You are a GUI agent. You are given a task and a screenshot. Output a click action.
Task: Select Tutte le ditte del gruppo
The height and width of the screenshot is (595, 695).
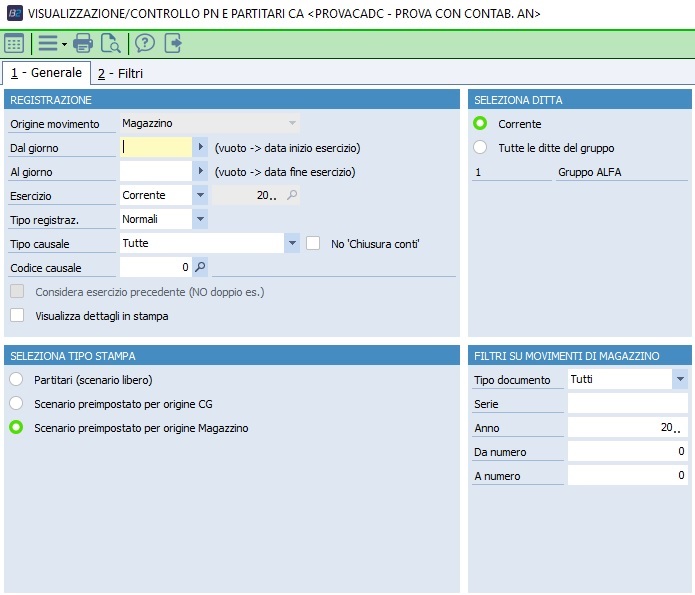coord(480,147)
